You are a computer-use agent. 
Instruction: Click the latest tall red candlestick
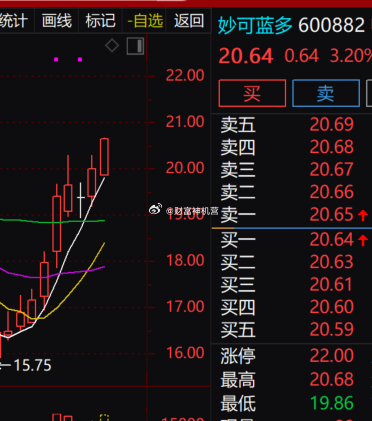[104, 157]
